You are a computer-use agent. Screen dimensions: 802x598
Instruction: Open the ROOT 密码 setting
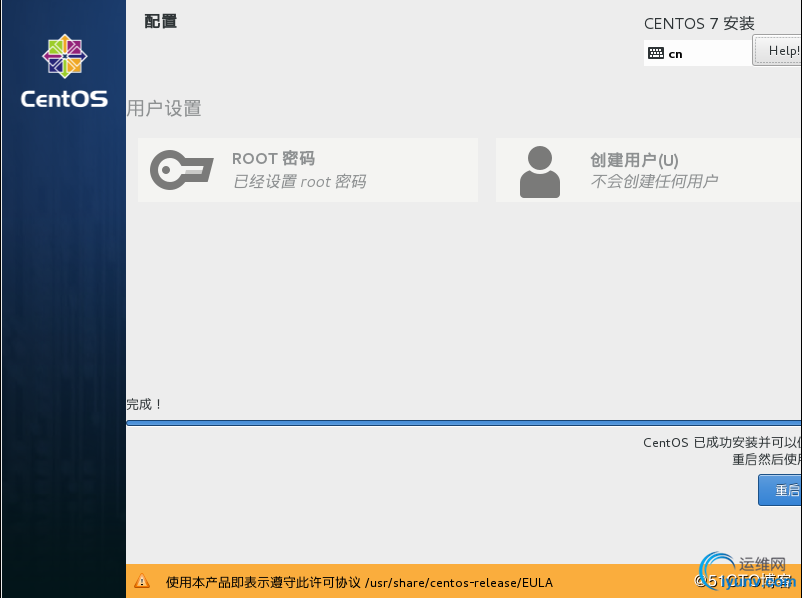pyautogui.click(x=308, y=170)
